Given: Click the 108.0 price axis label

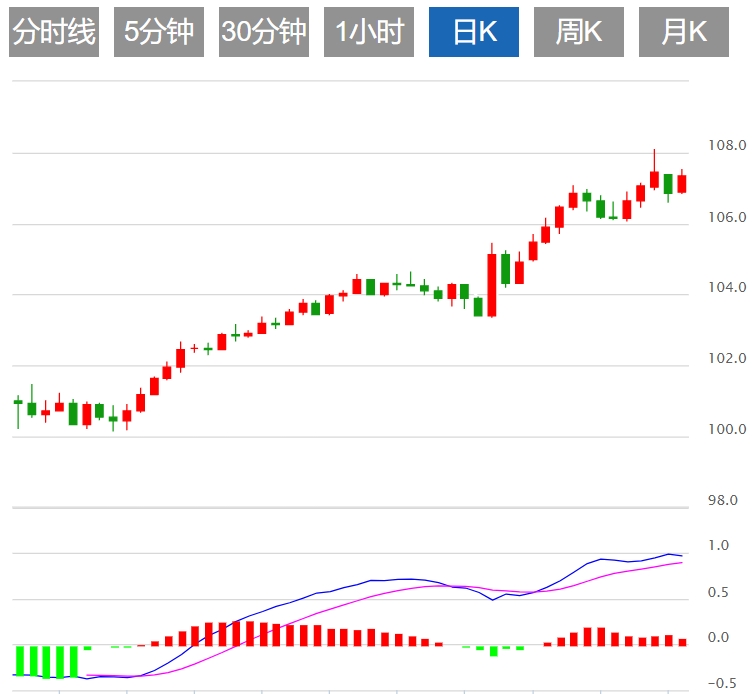Looking at the screenshot, I should 727,146.
